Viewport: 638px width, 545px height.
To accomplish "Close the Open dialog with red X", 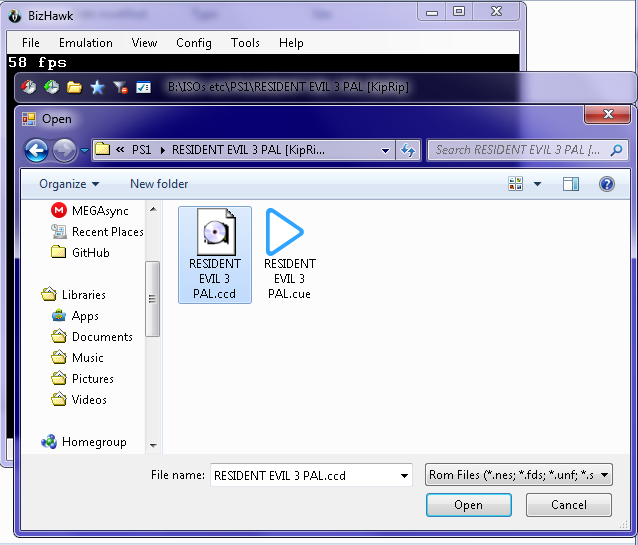I will [608, 114].
